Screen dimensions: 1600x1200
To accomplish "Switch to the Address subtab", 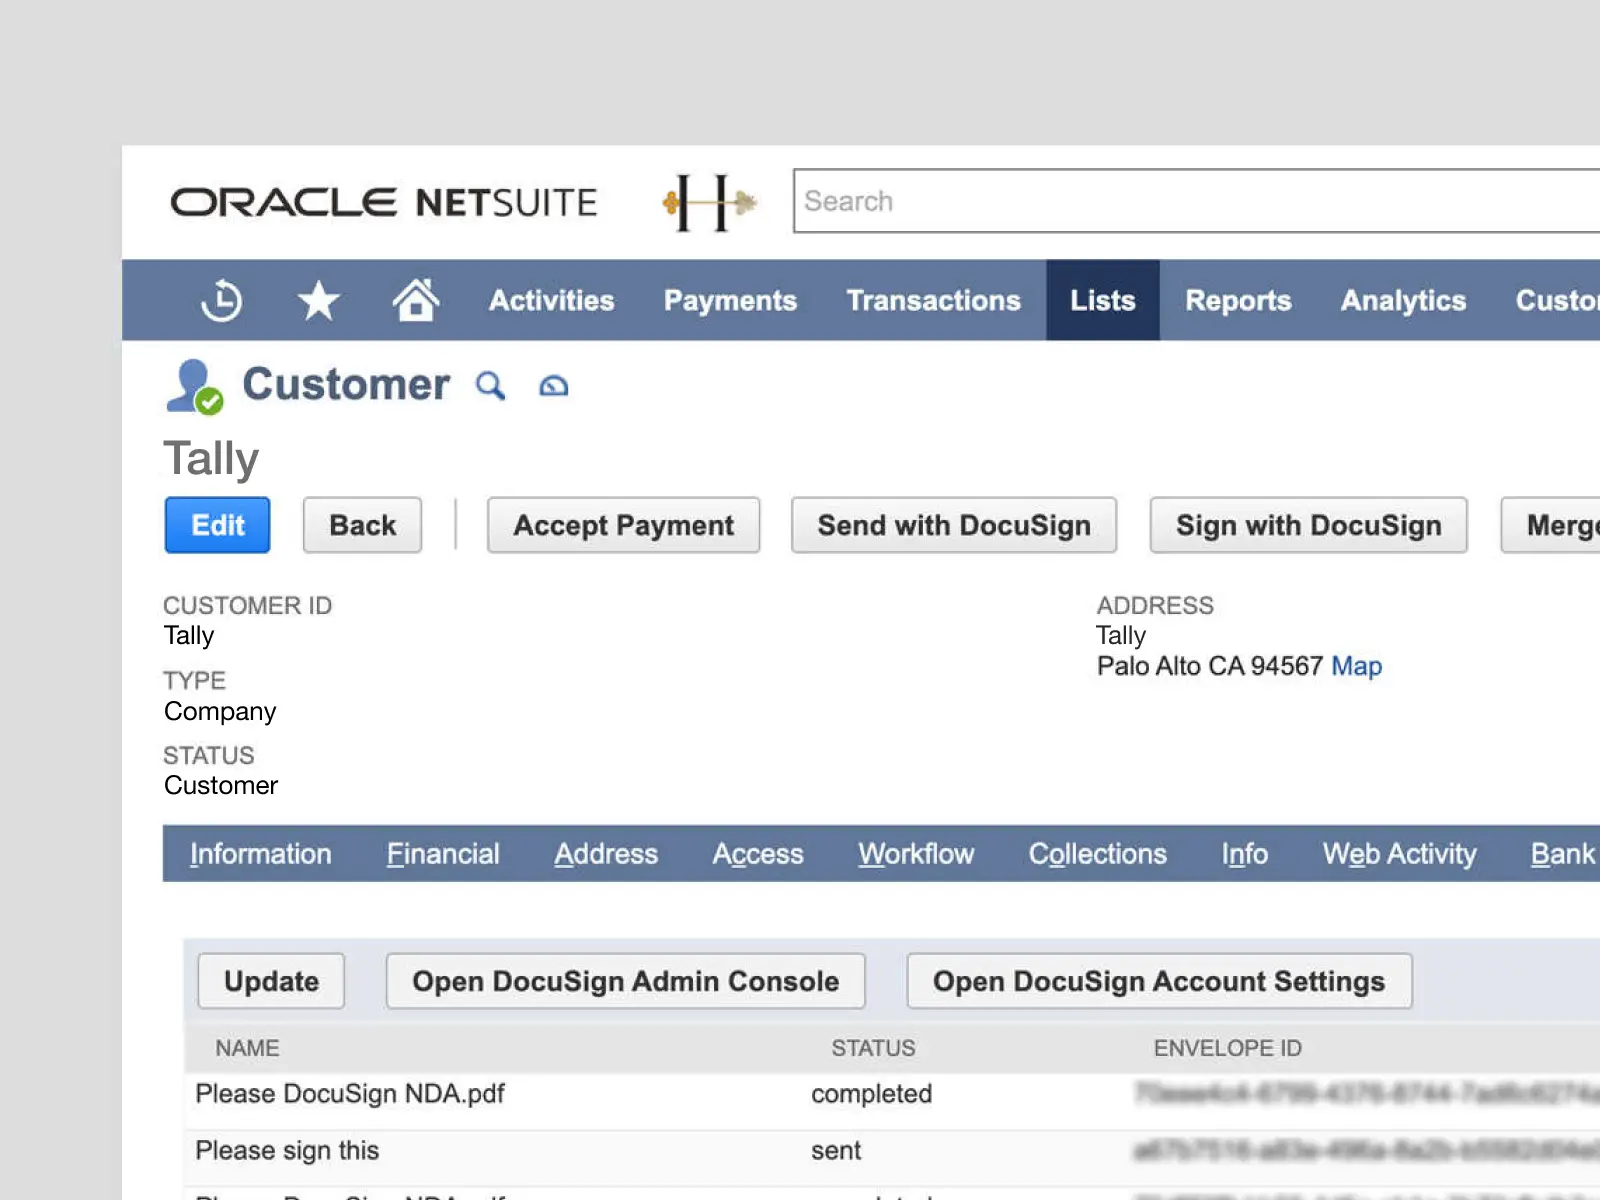I will coord(606,853).
